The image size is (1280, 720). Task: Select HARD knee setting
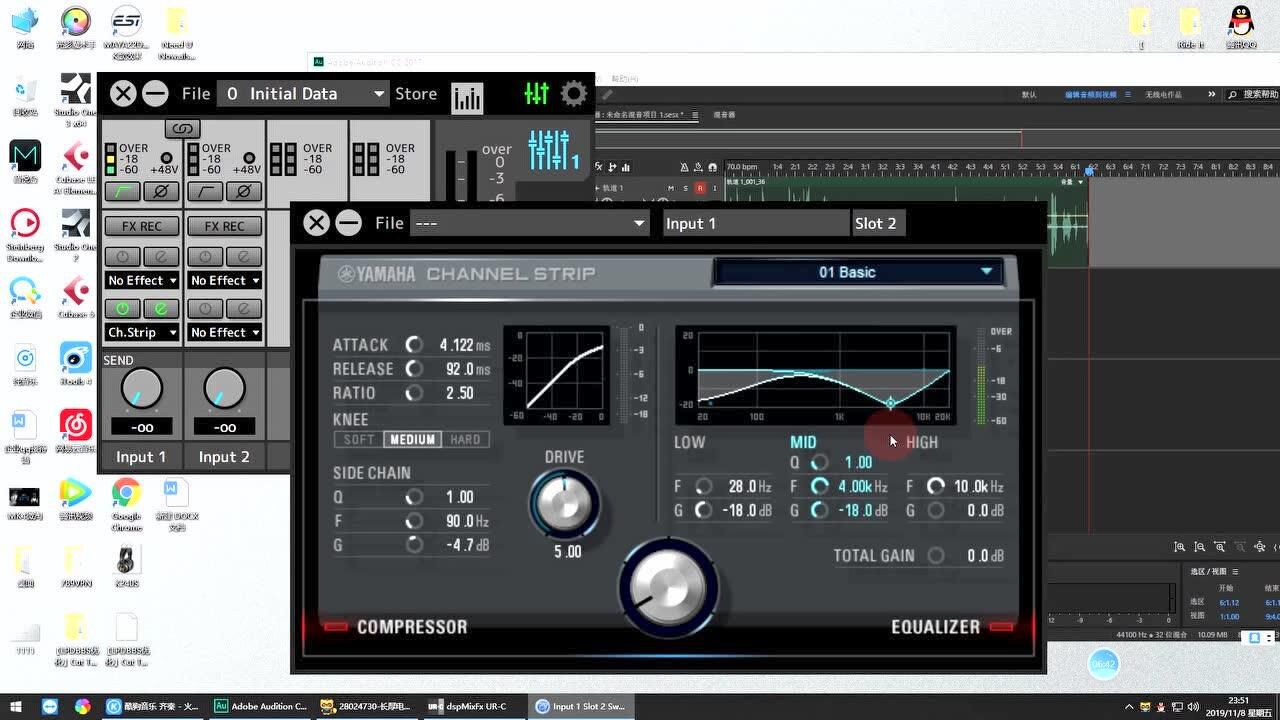[x=465, y=440]
